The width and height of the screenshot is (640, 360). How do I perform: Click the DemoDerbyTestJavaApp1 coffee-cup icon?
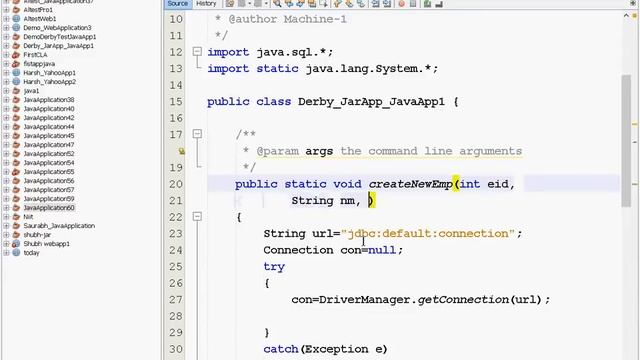16,37
